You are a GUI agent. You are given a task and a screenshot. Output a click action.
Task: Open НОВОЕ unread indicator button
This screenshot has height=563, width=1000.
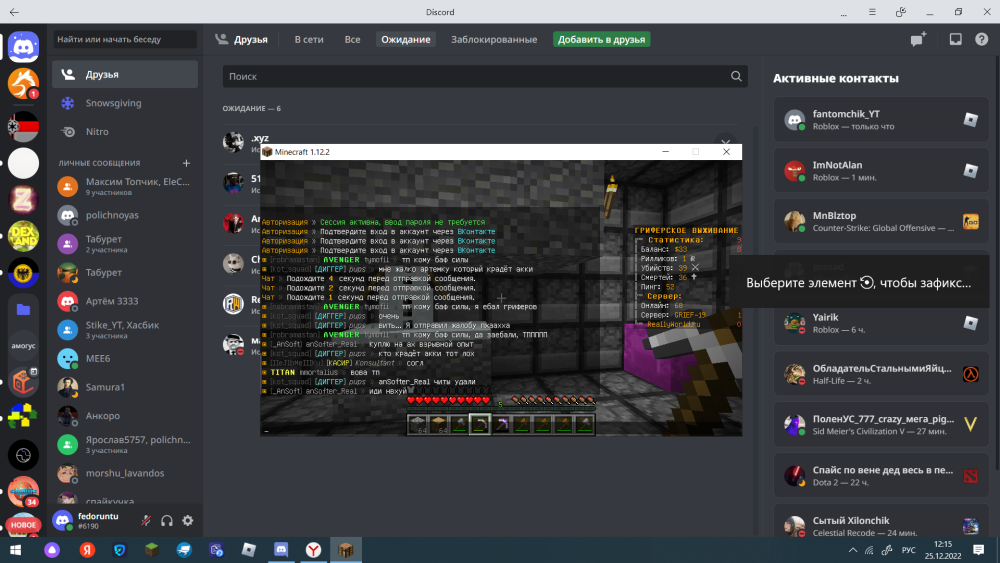click(x=24, y=525)
